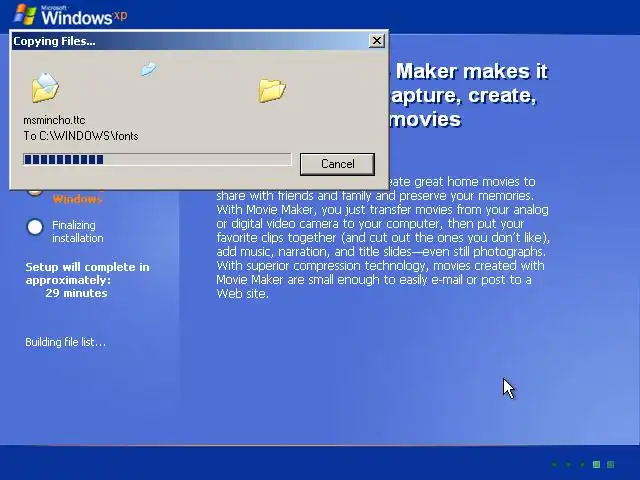Click the destination open folder icon
The image size is (640, 480).
pos(272,90)
